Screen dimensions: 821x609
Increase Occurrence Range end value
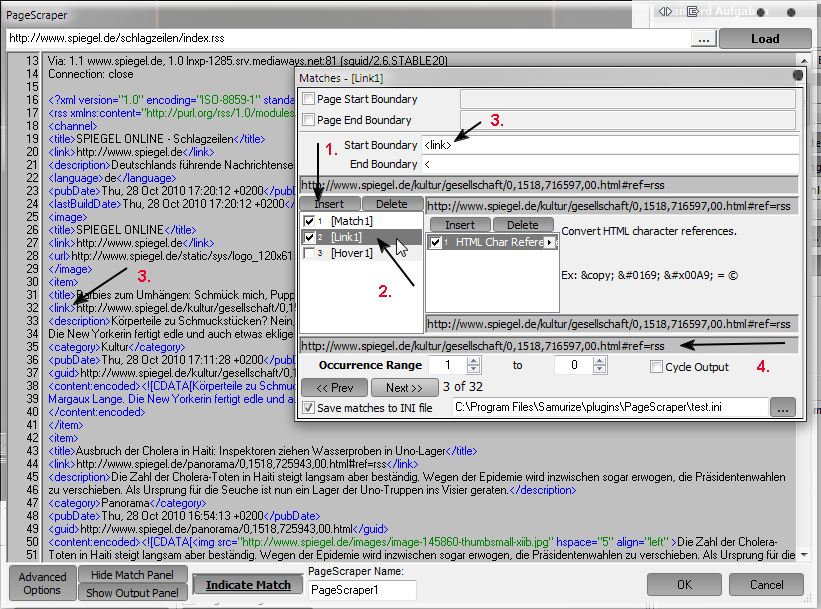pyautogui.click(x=600, y=361)
